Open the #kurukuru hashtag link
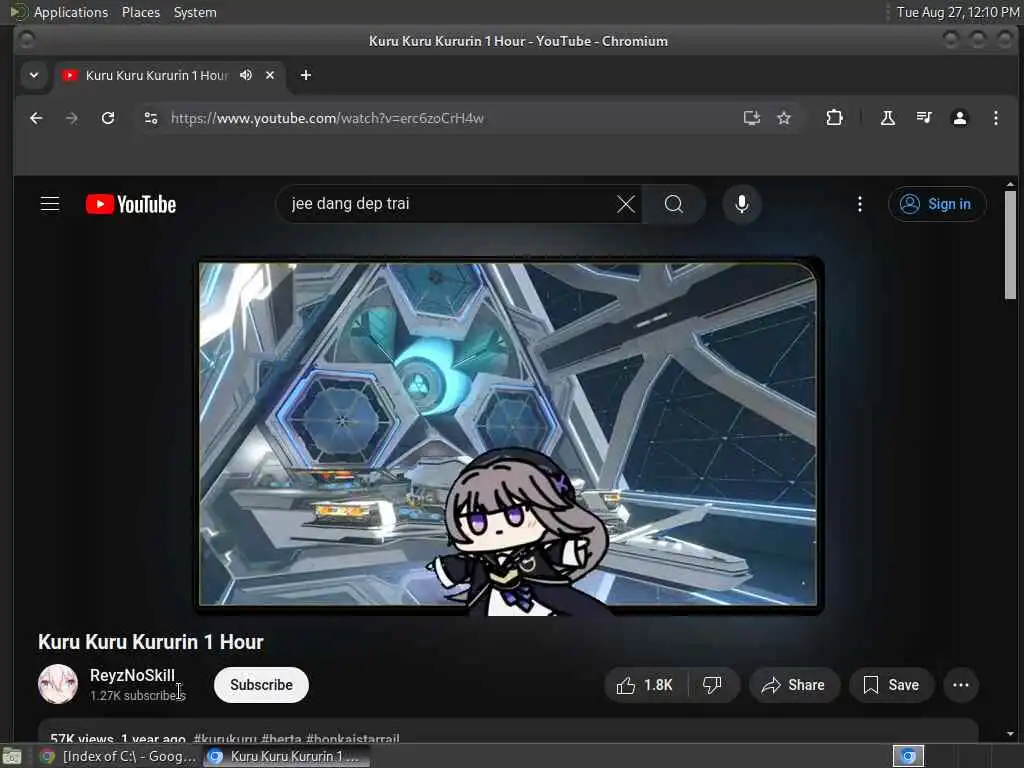Screen dimensions: 1024x768 click(225, 739)
